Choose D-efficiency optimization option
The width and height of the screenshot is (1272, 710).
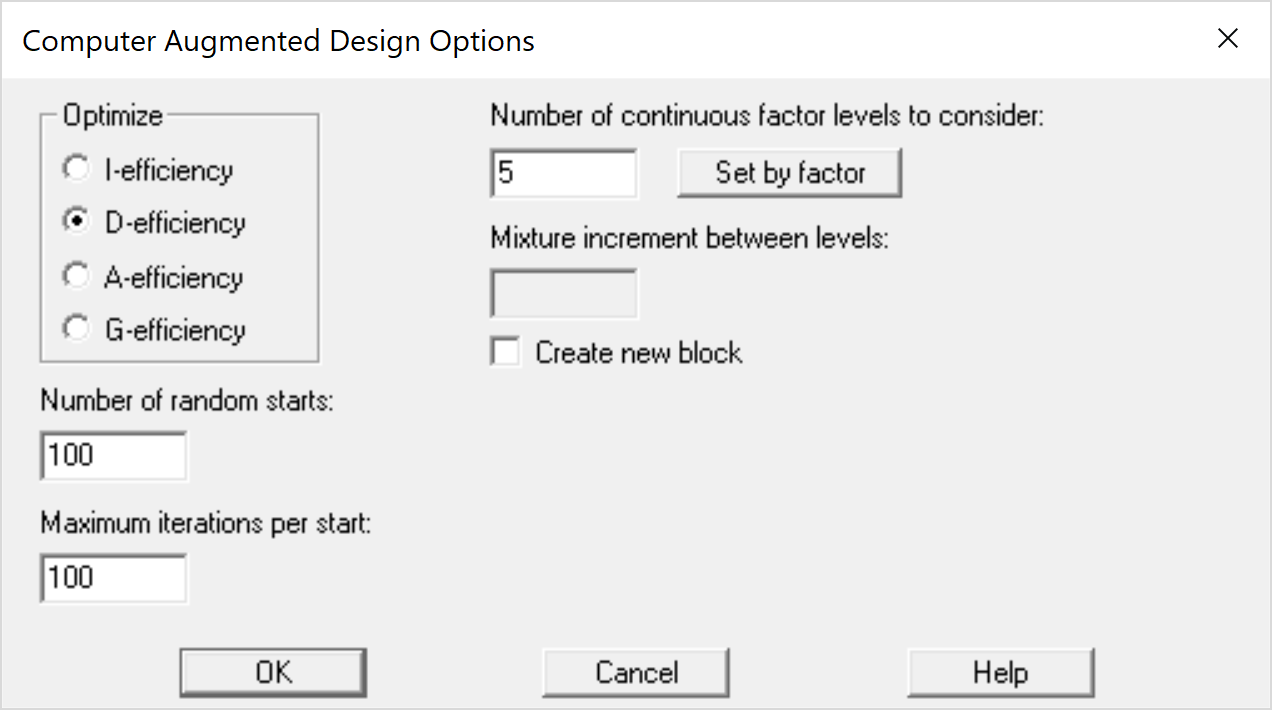click(x=76, y=222)
